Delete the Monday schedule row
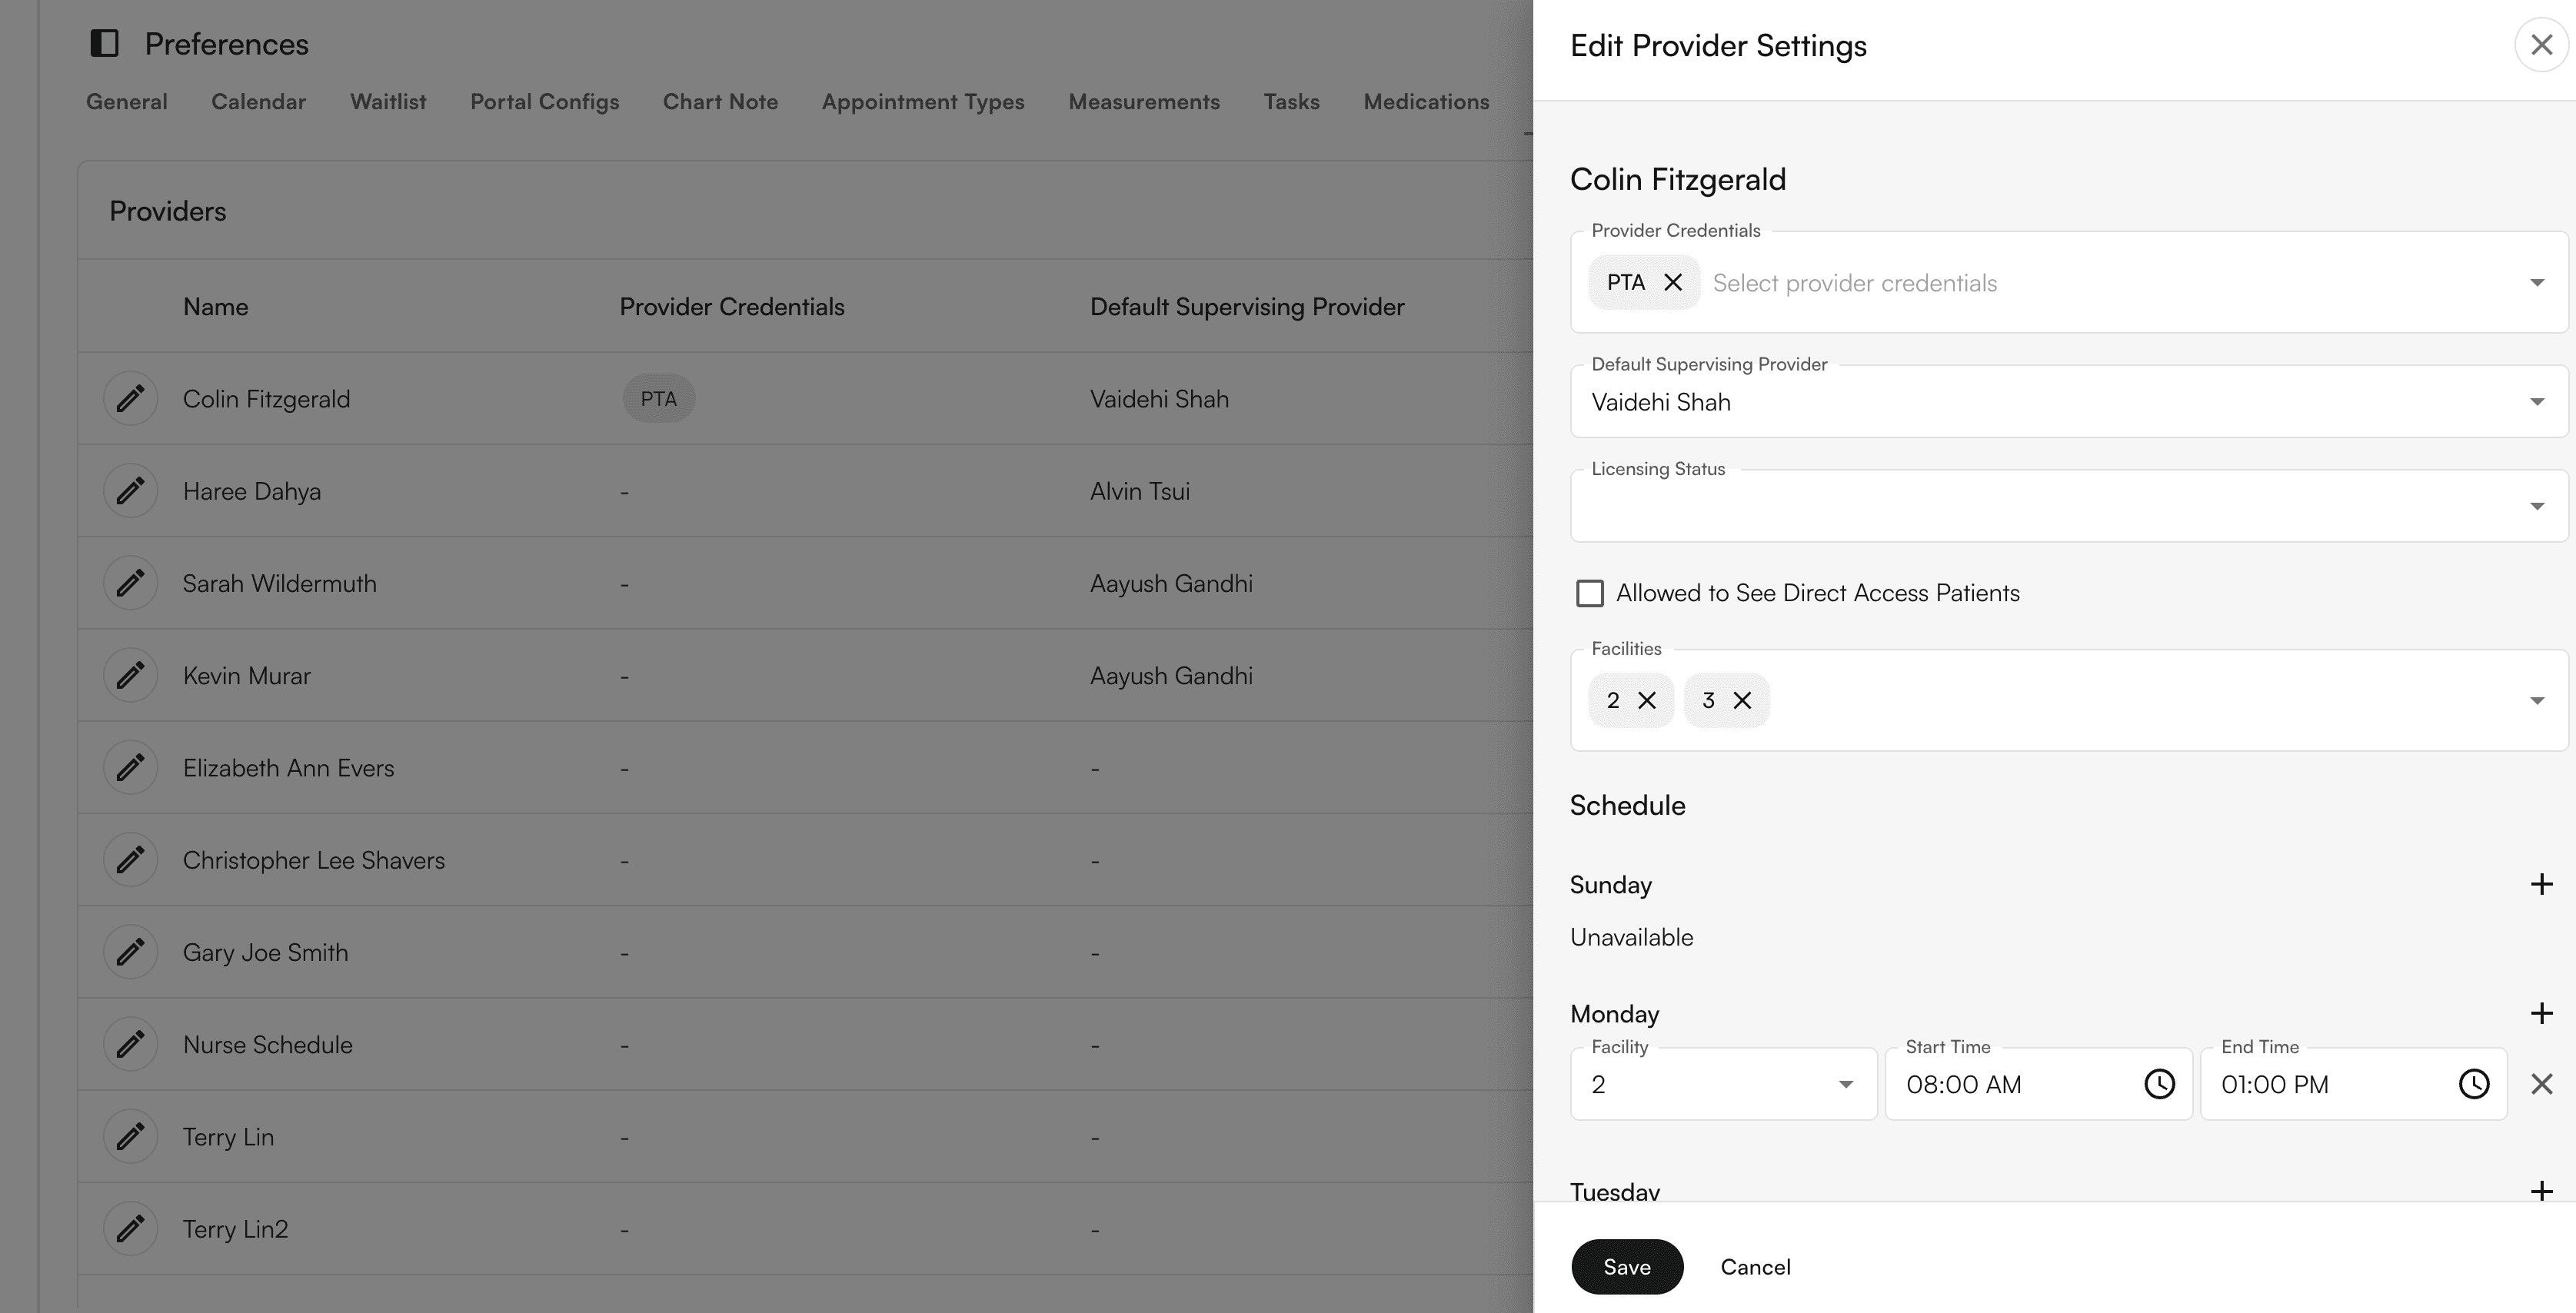 coord(2541,1083)
